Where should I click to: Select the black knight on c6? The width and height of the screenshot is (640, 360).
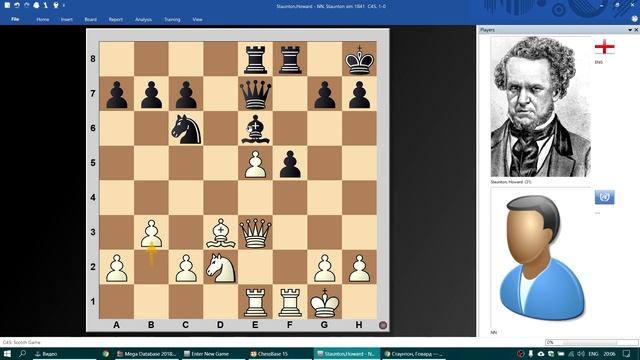click(x=186, y=128)
